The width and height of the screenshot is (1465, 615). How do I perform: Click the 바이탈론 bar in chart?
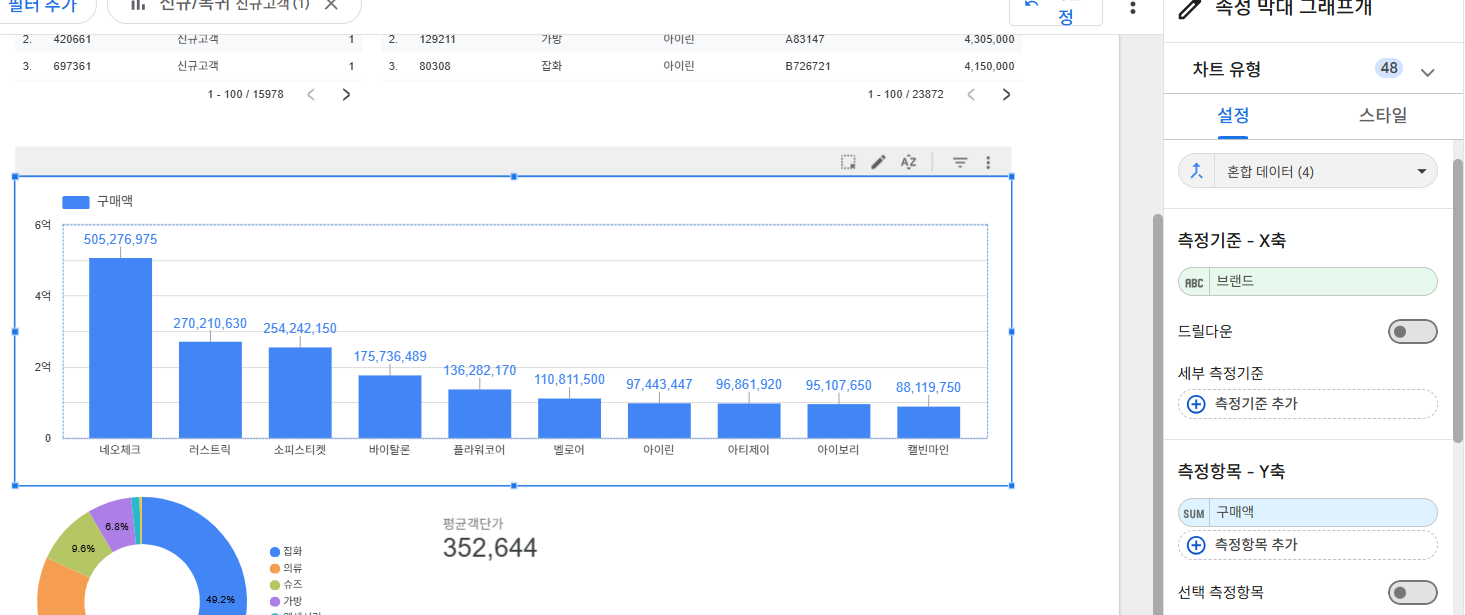click(x=390, y=407)
